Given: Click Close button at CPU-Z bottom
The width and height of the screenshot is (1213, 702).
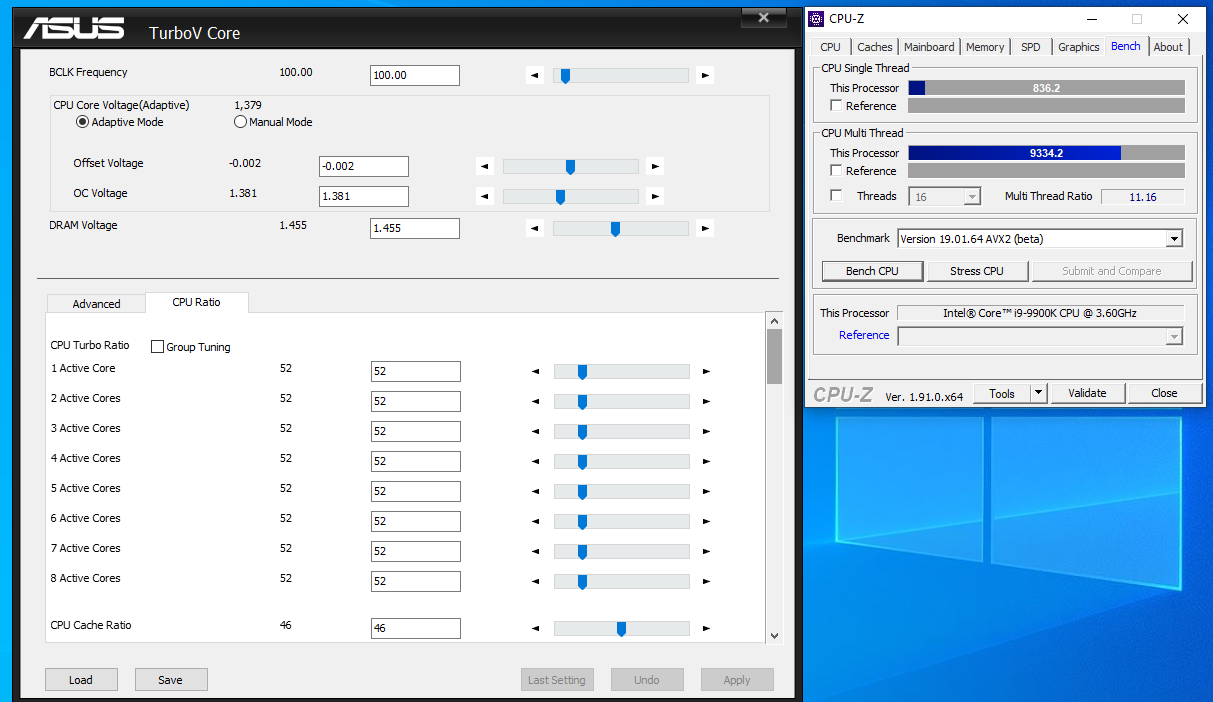Looking at the screenshot, I should point(1164,393).
